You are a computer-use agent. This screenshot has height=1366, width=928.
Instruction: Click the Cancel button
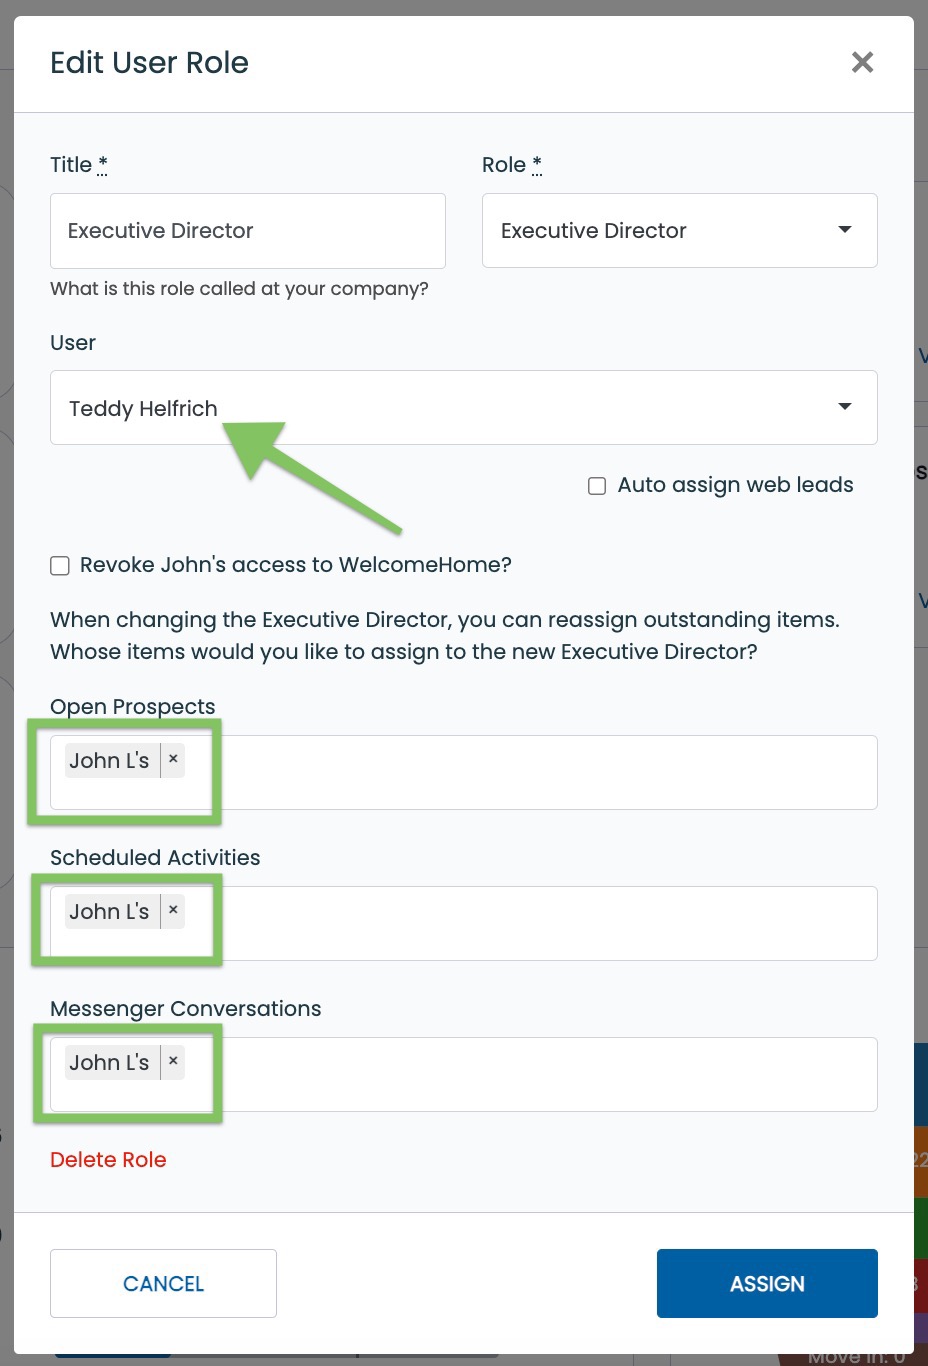point(163,1283)
